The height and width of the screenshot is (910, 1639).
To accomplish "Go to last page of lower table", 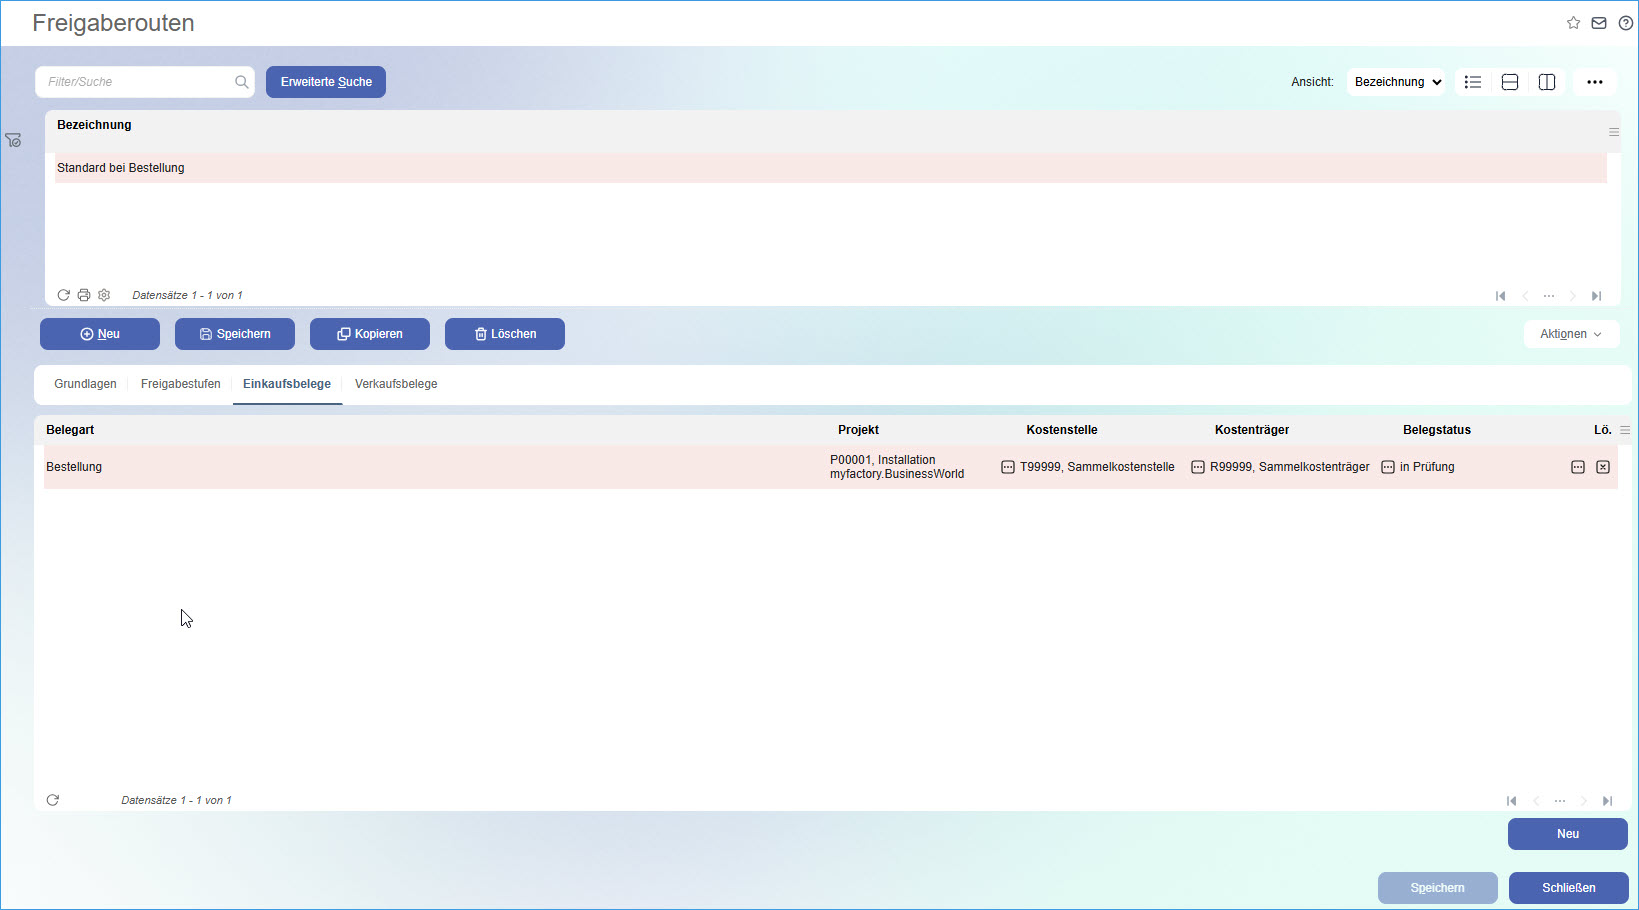I will pos(1608,801).
